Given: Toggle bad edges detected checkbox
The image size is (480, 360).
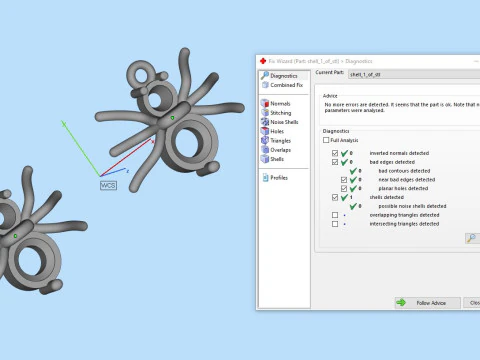Looking at the screenshot, I should 335,162.
